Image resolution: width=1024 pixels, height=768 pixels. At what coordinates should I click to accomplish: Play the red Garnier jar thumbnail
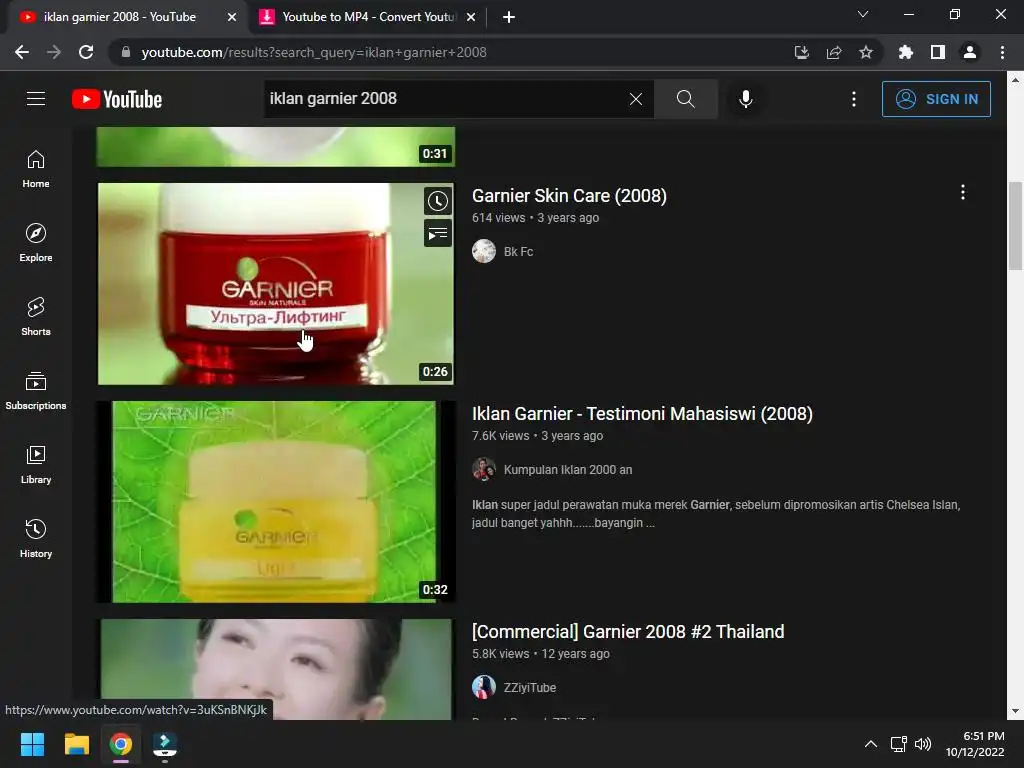coord(276,283)
